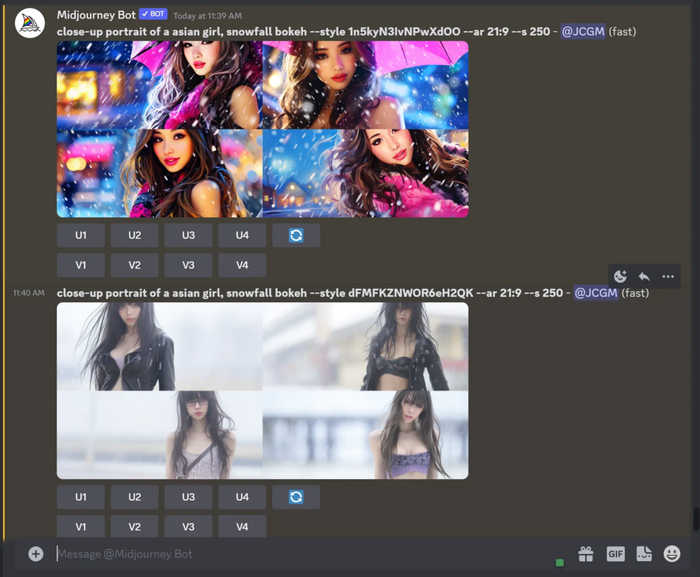Create variation V4 in second message
This screenshot has width=700, height=577.
242,527
